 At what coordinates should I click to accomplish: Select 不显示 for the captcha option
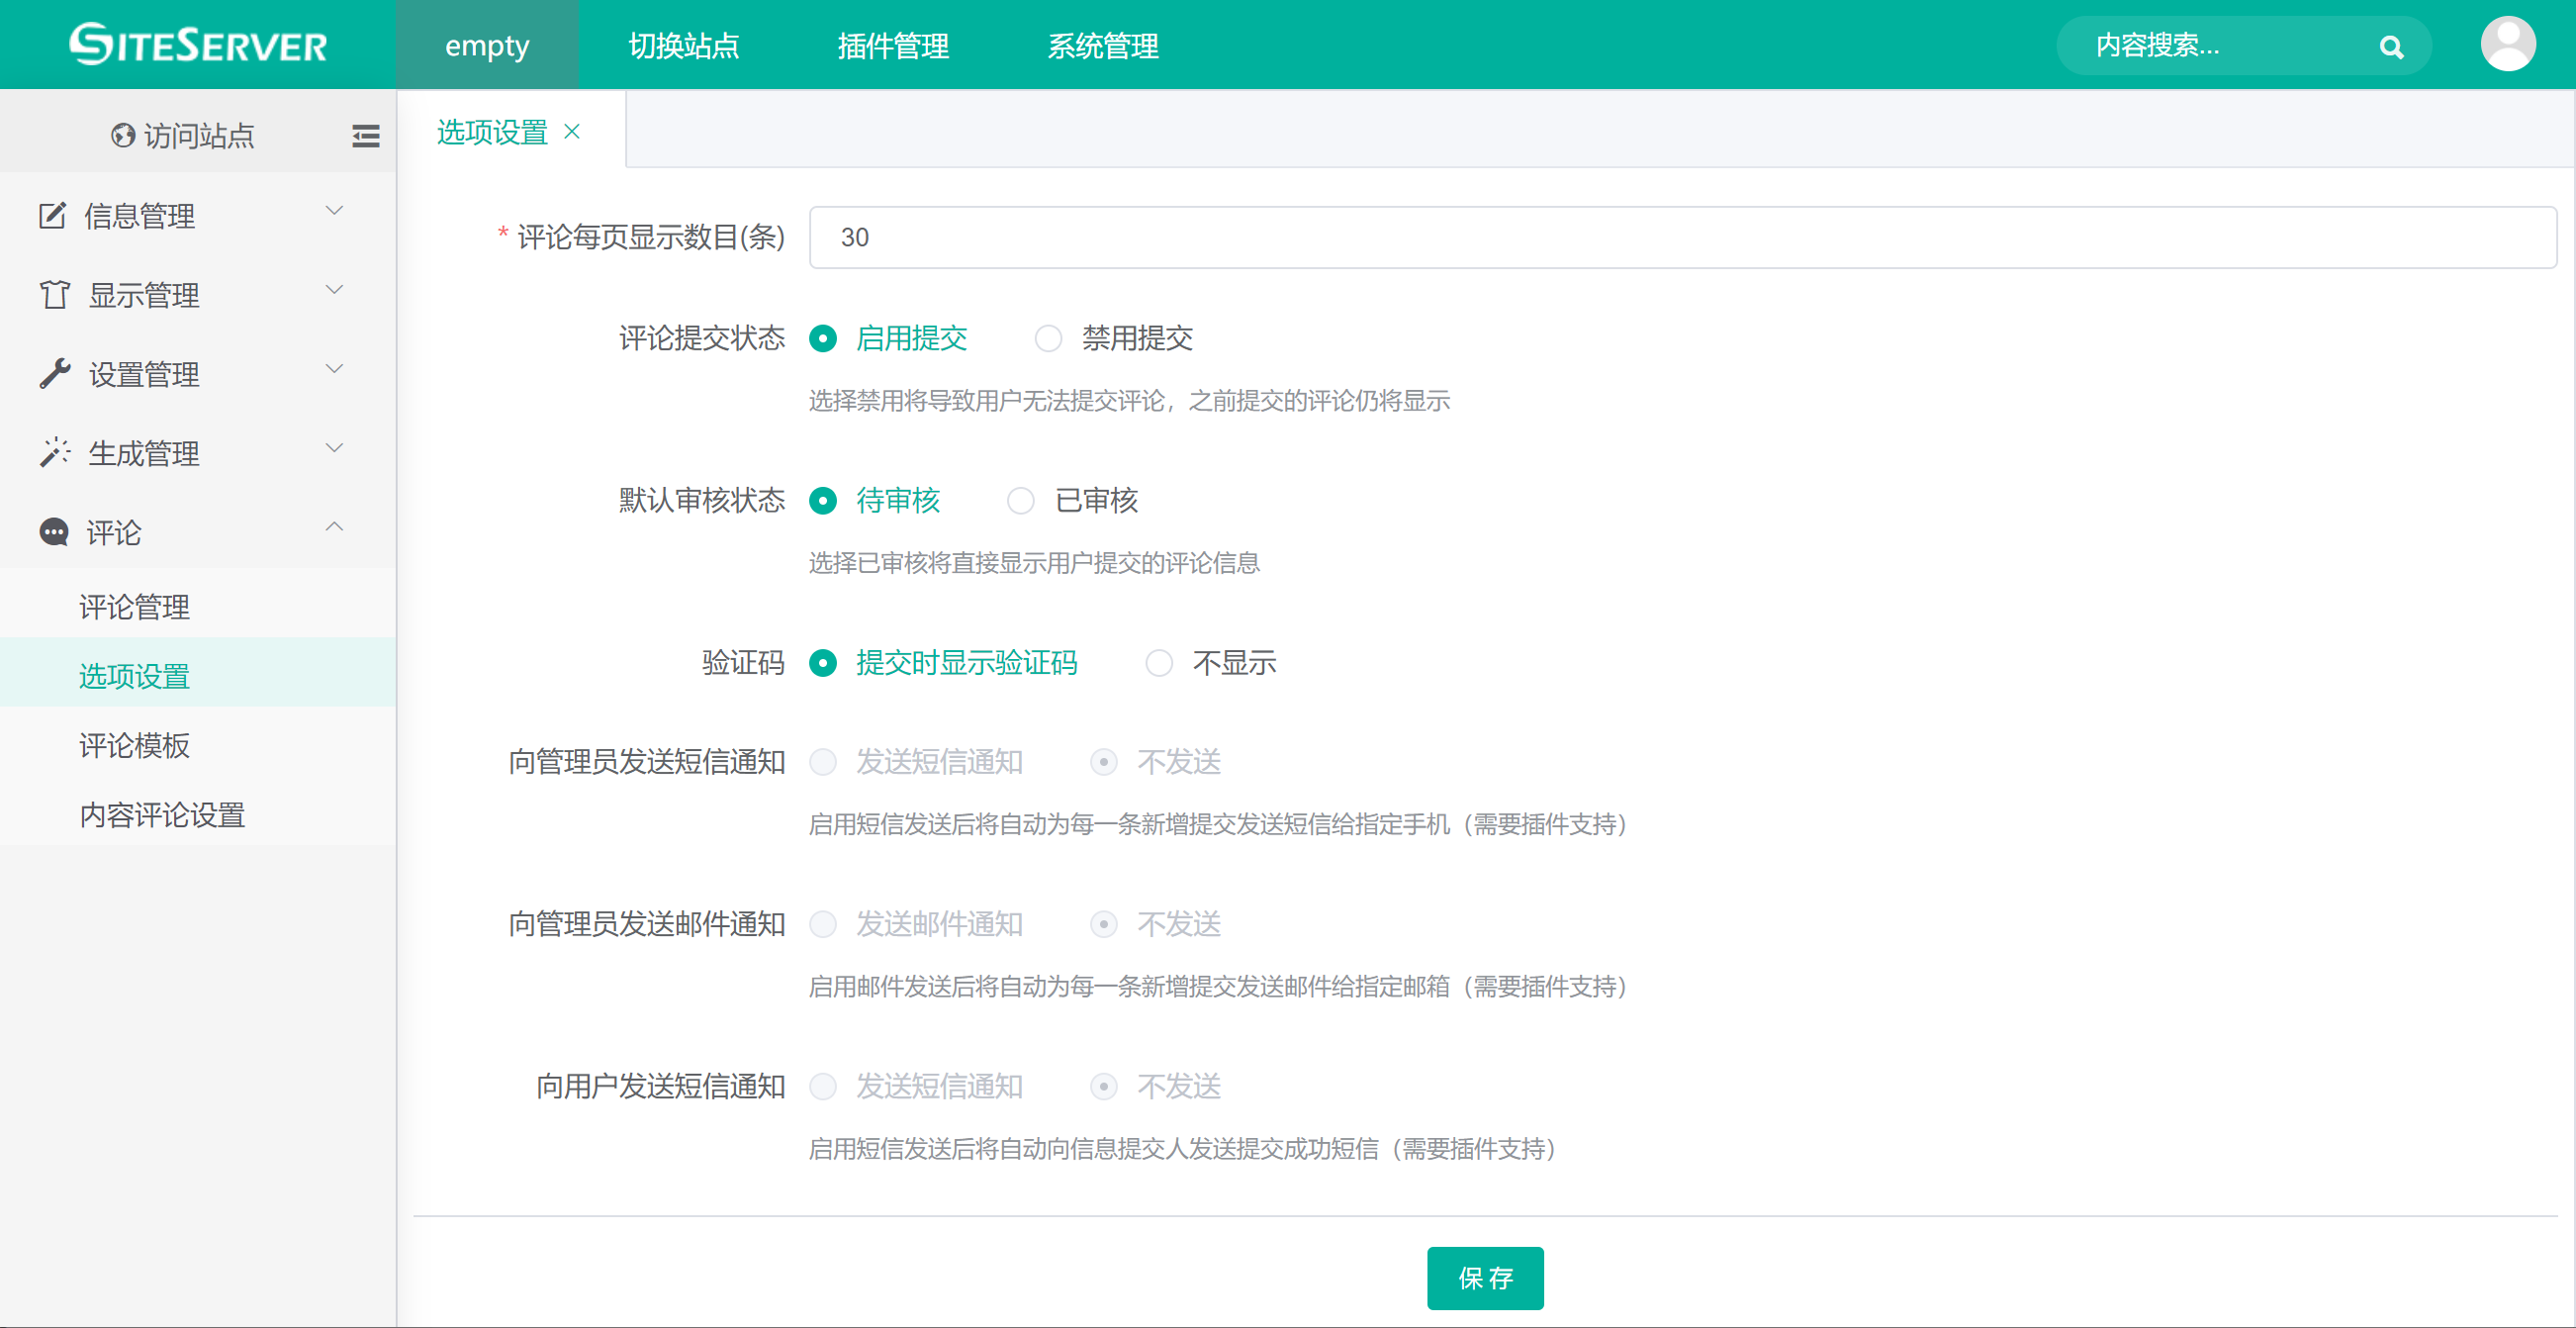1158,663
